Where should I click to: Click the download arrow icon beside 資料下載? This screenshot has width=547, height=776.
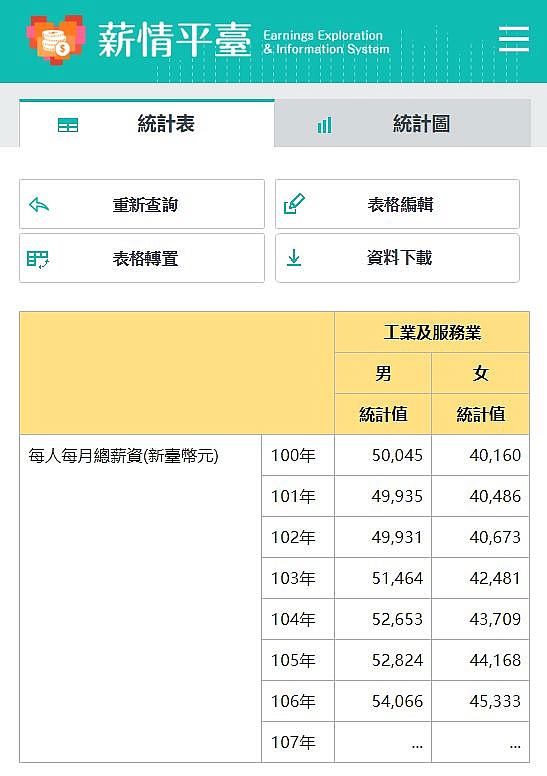click(294, 258)
